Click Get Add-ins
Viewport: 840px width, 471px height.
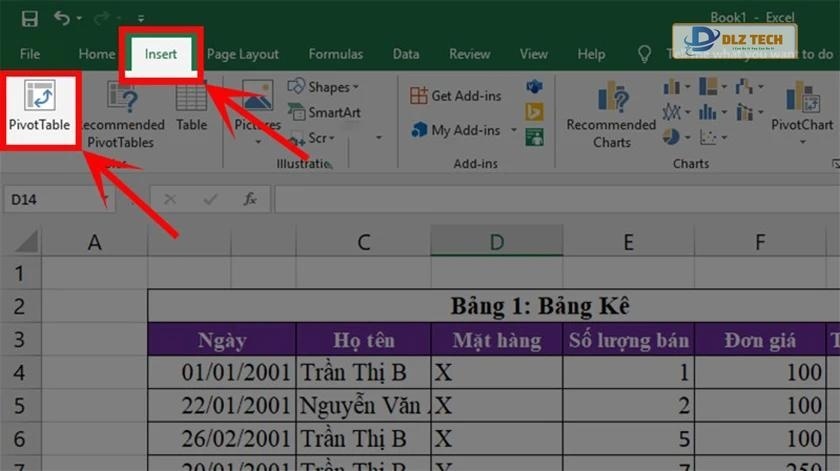(456, 96)
